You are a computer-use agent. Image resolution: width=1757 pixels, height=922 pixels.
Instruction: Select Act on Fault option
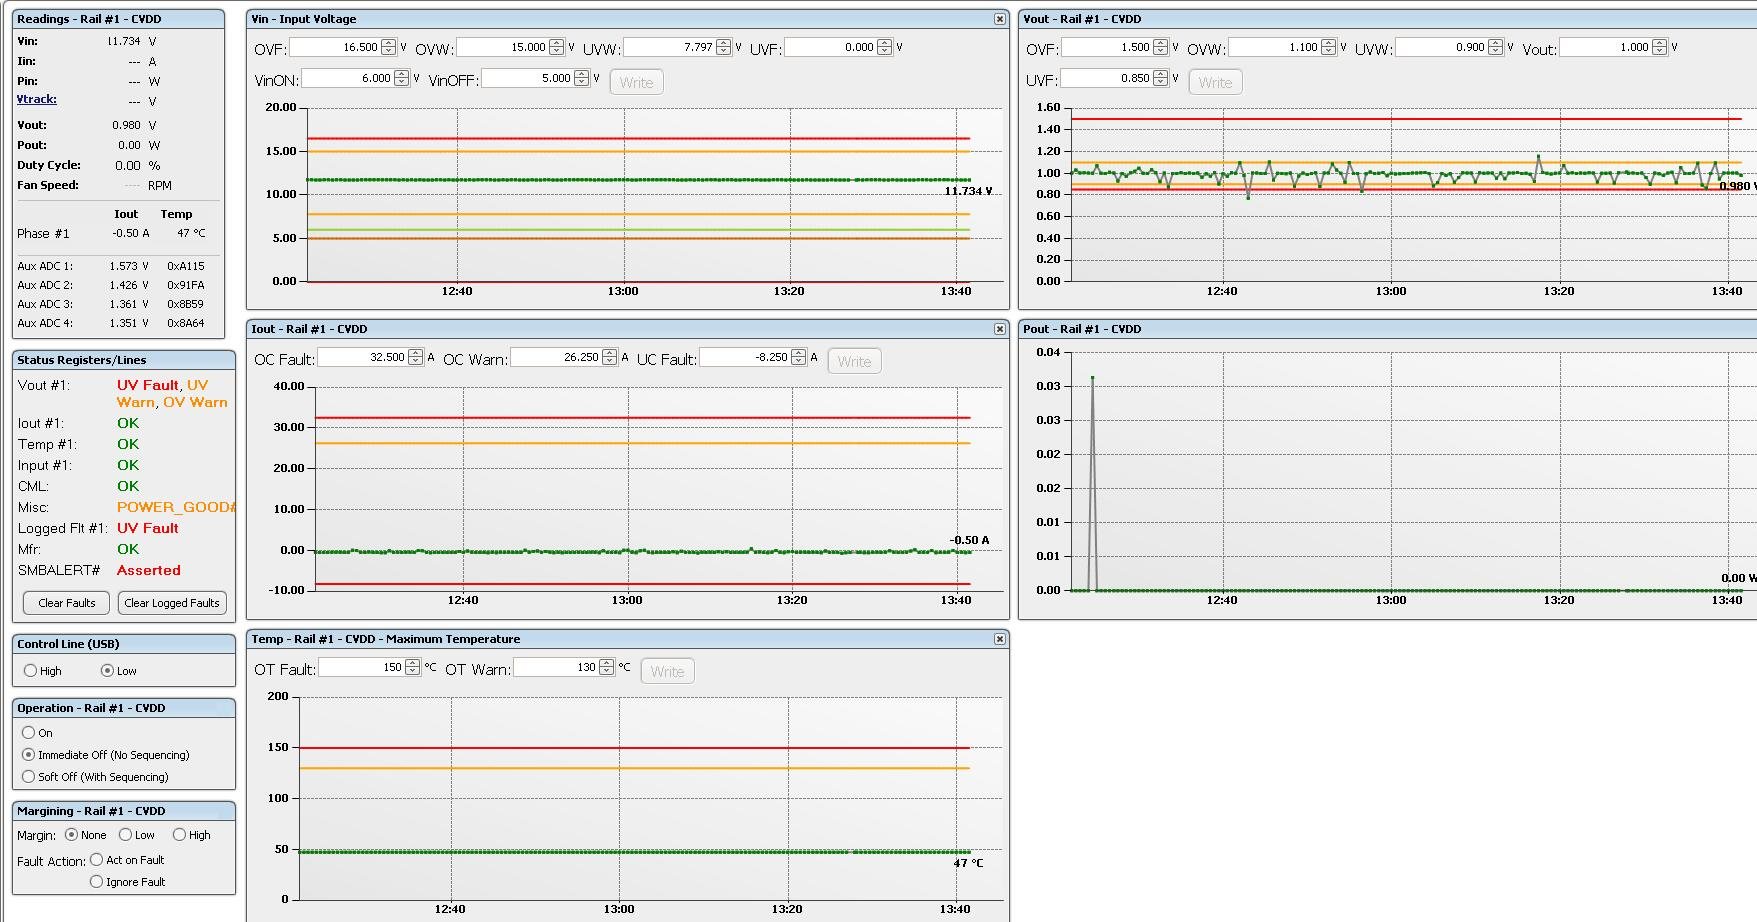96,860
